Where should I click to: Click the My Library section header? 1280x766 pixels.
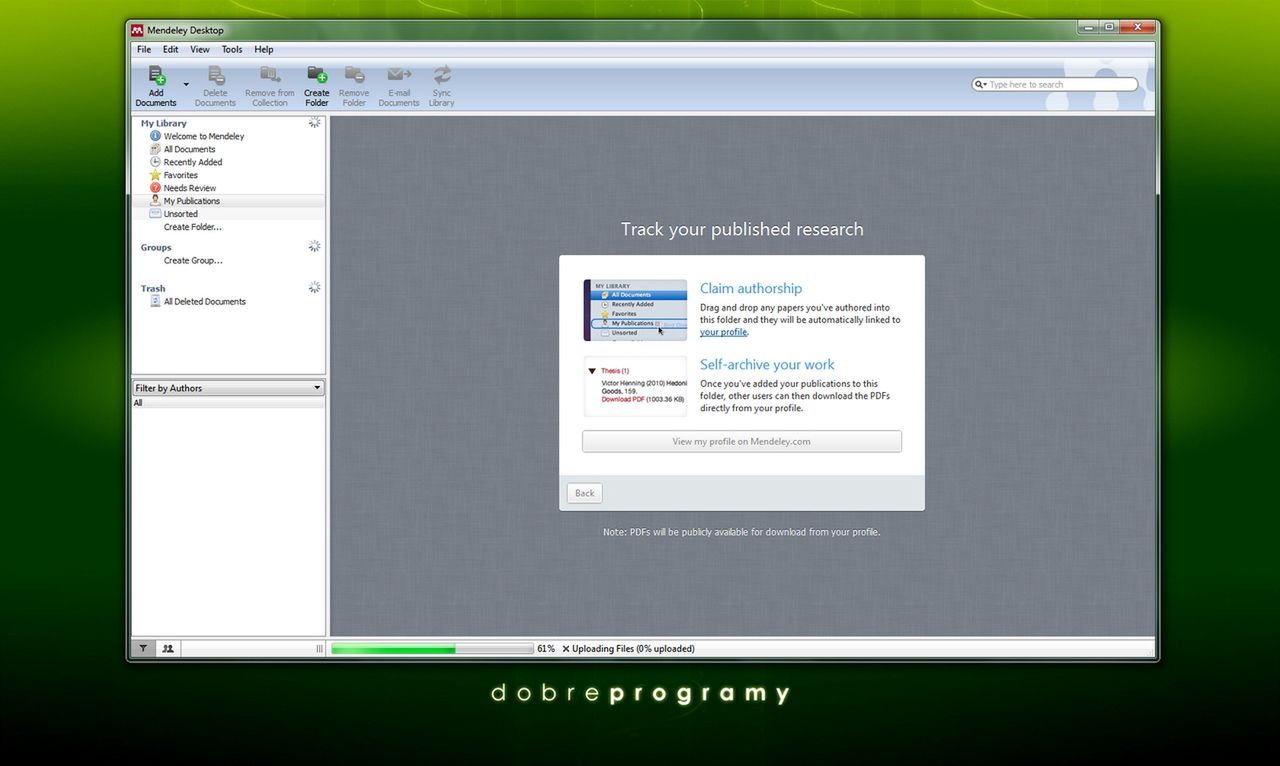coord(164,123)
